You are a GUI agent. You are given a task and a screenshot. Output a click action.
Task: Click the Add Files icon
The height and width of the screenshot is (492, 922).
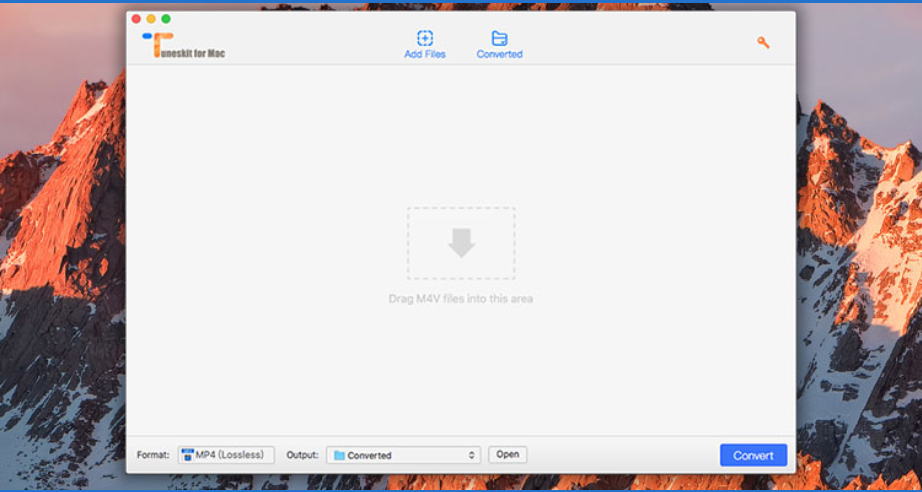point(425,38)
